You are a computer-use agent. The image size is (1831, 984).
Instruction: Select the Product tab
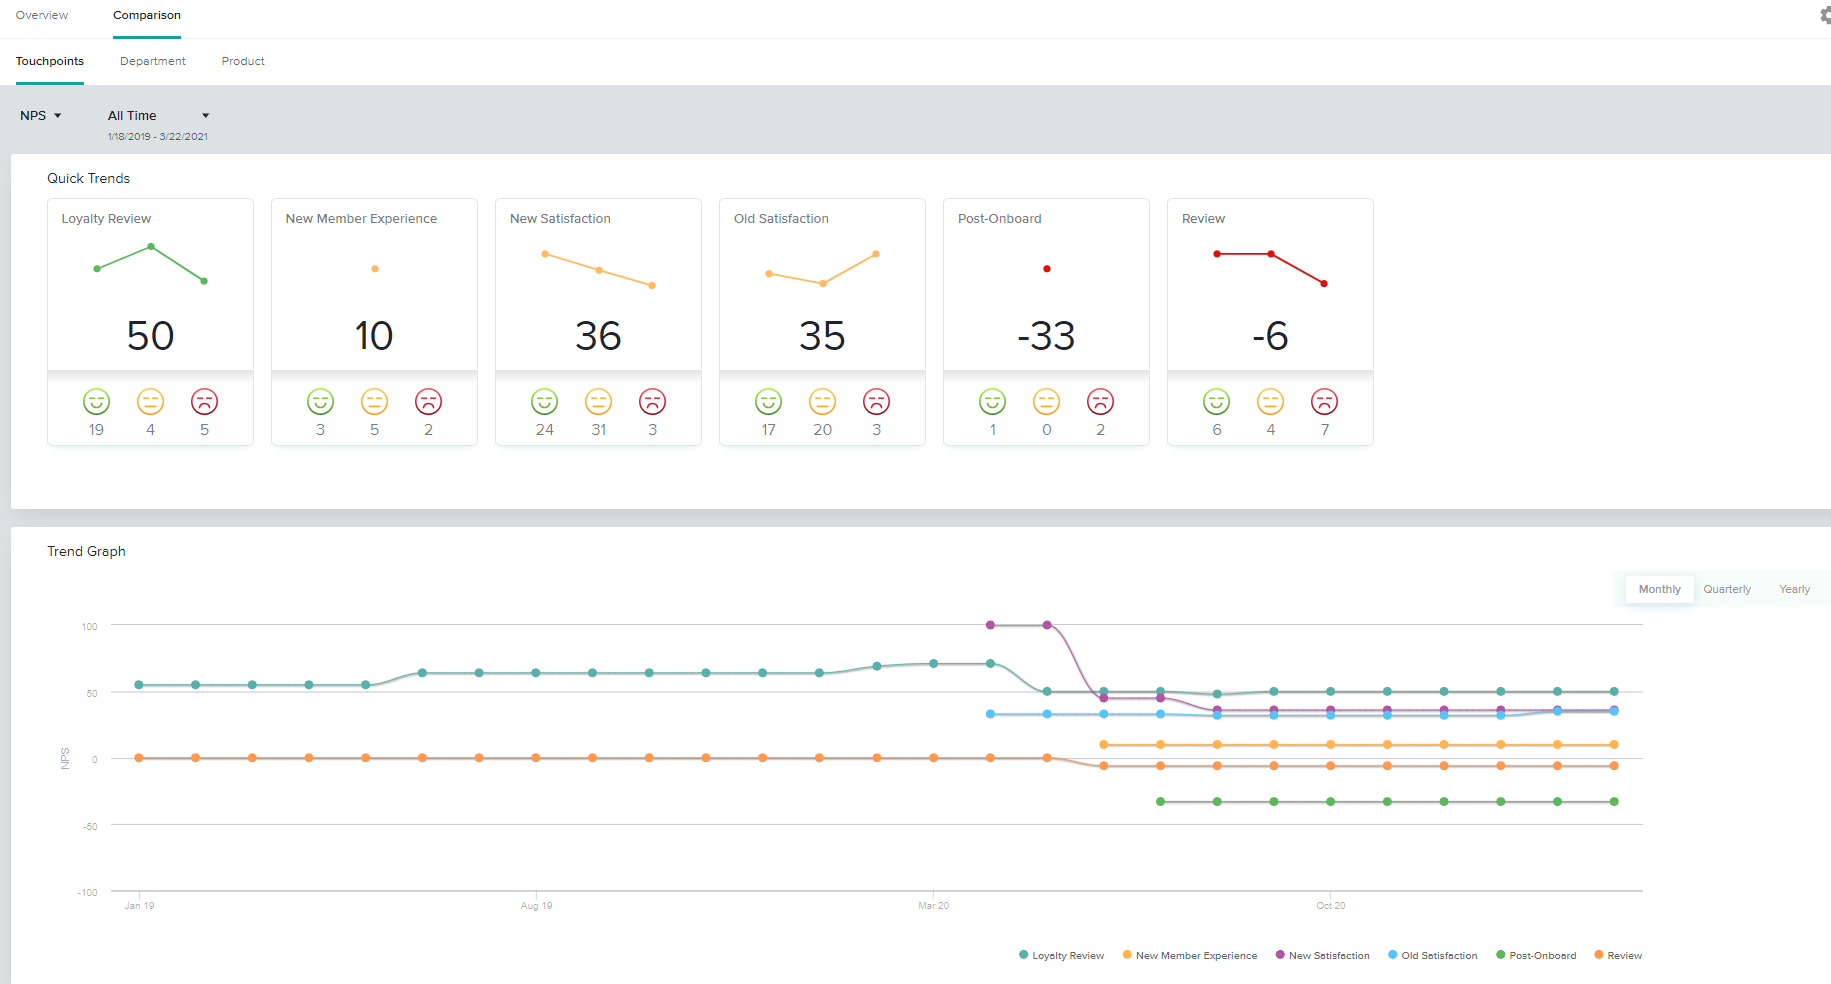coord(242,61)
